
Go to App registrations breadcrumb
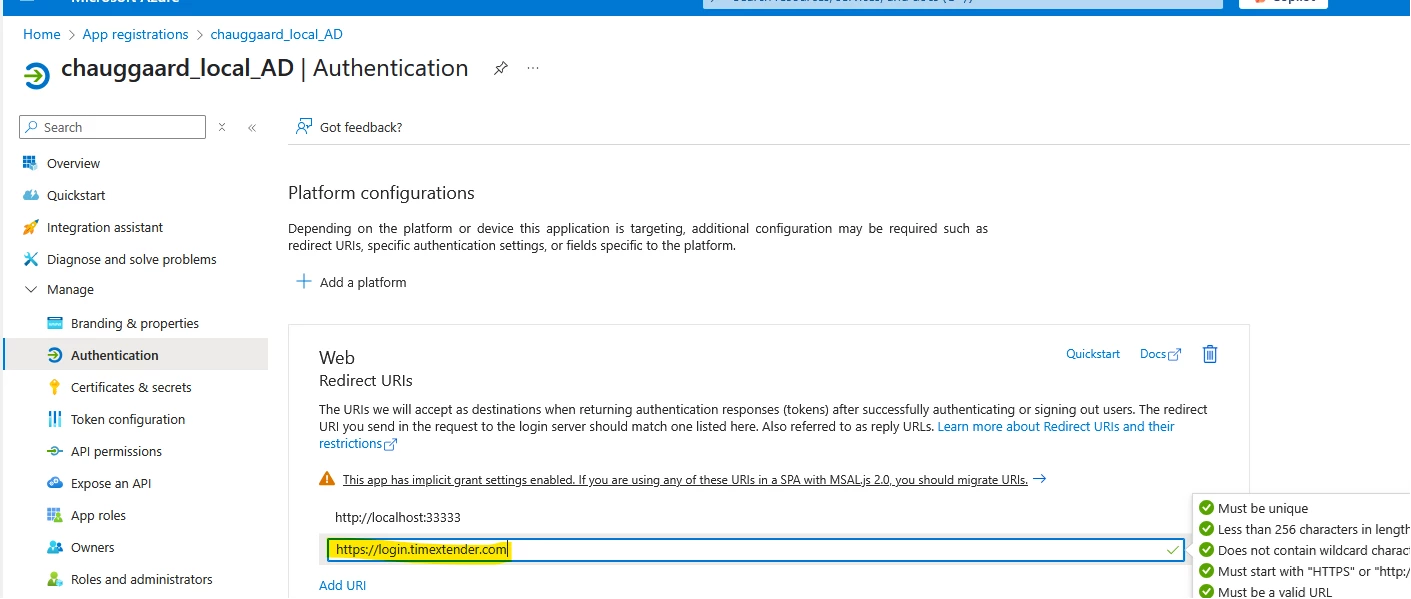click(x=135, y=34)
